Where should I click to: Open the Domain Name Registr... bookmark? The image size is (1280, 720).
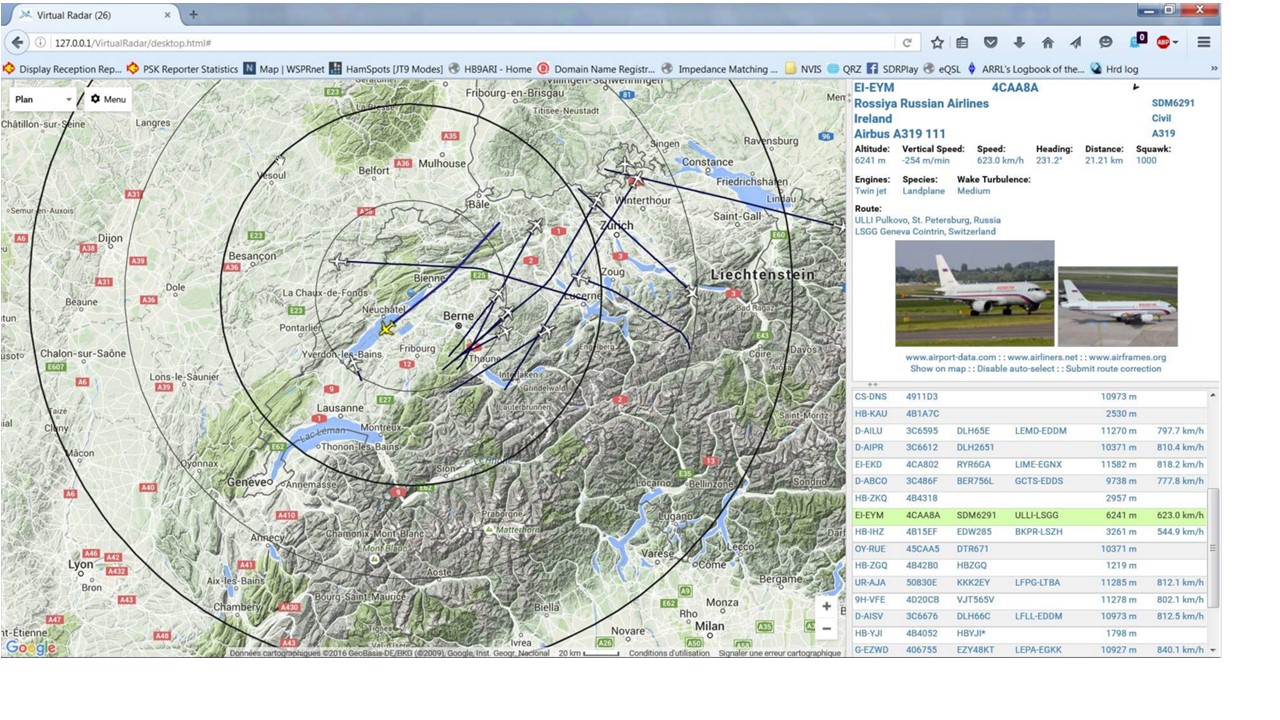tap(597, 69)
